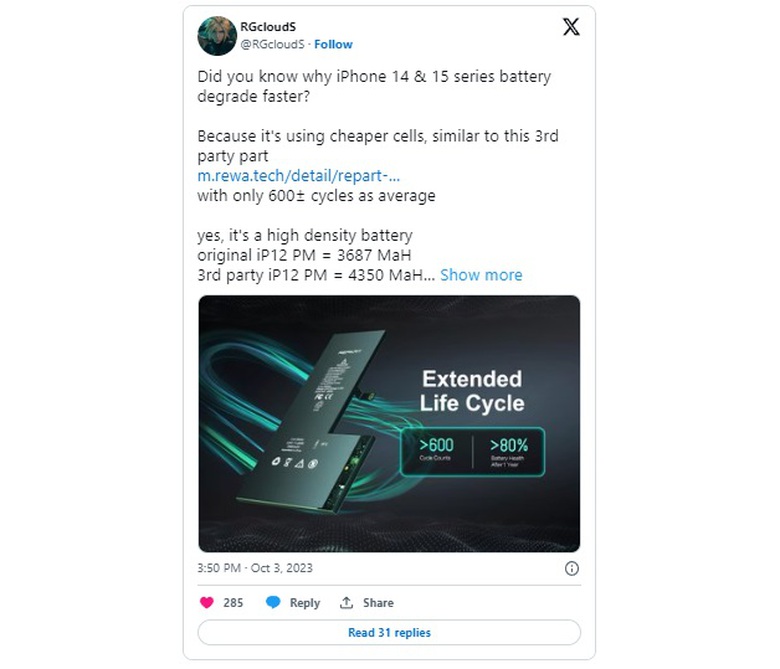Click the >600 cycle counts badge in image
The width and height of the screenshot is (780, 669).
pyautogui.click(x=436, y=449)
